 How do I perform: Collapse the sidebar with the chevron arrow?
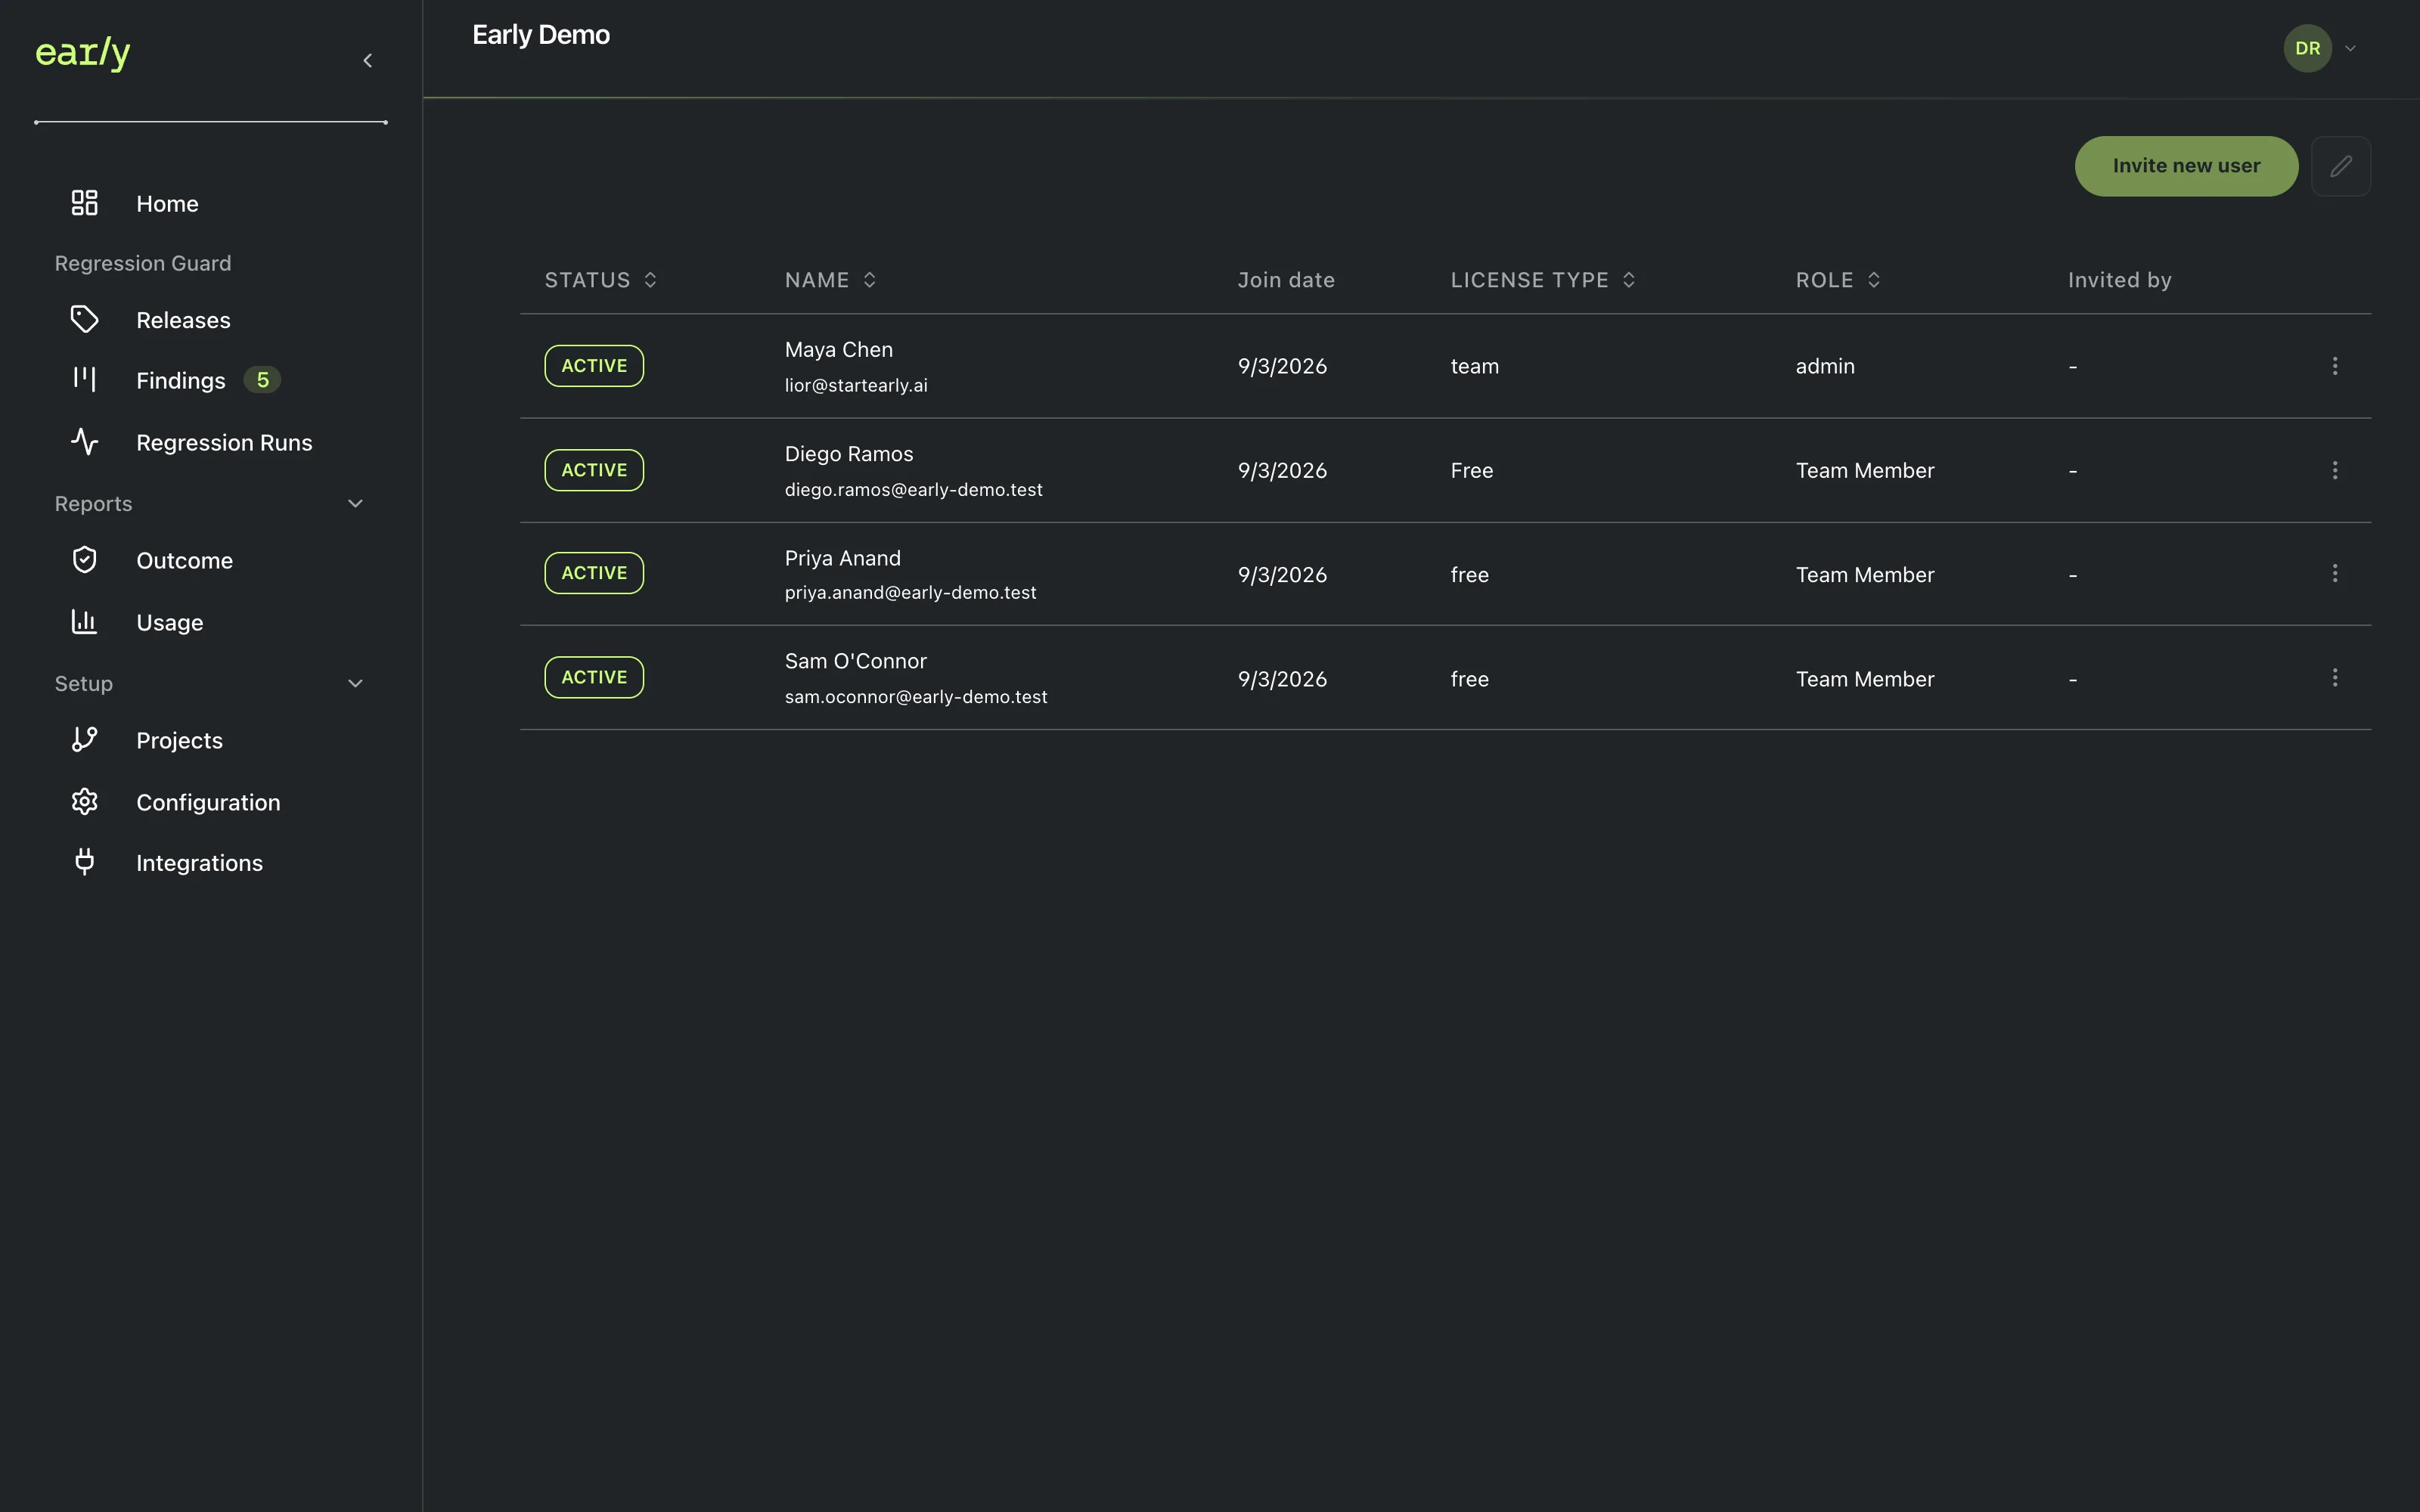pyautogui.click(x=368, y=61)
